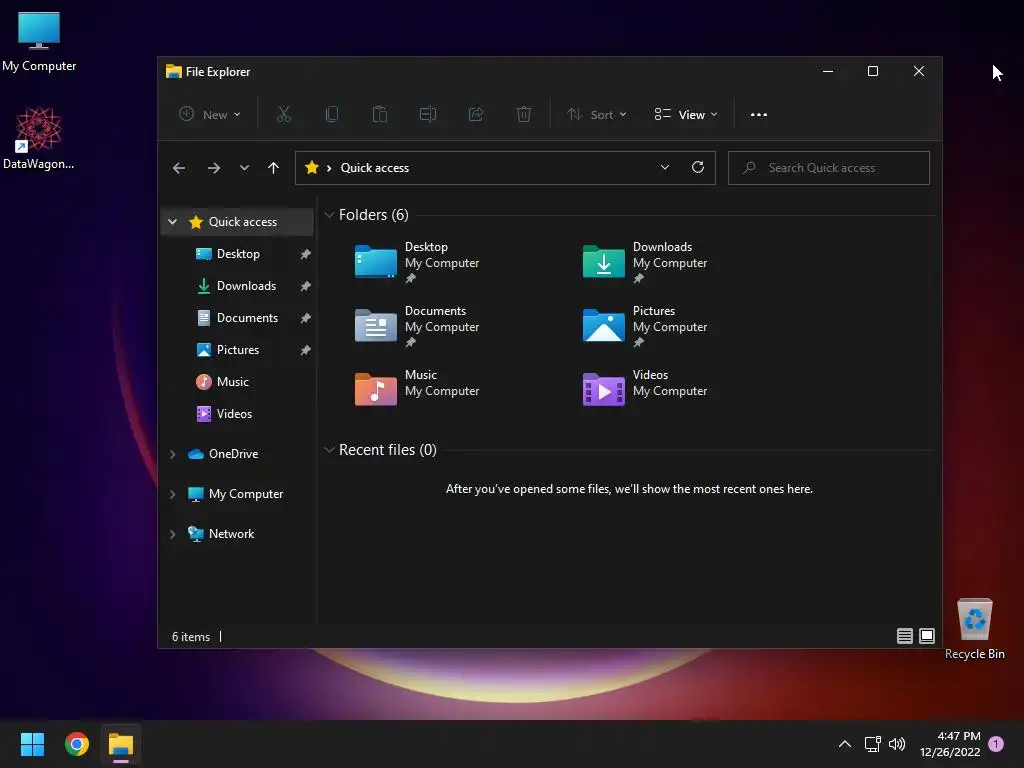The image size is (1024, 768).
Task: Select My Computer in the navigation pane
Action: point(246,494)
